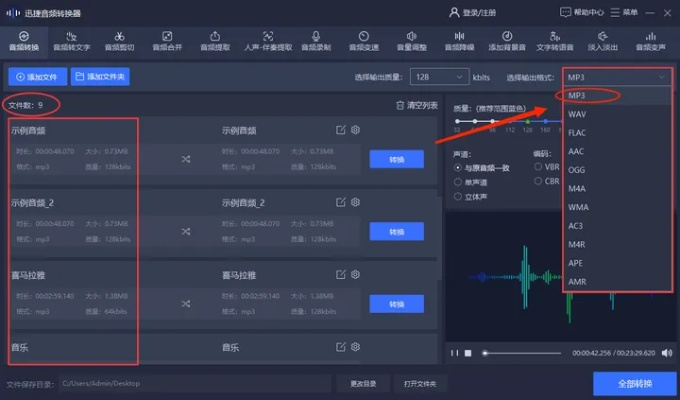Click the edit icon for 音乐
The width and height of the screenshot is (680, 400).
(341, 347)
